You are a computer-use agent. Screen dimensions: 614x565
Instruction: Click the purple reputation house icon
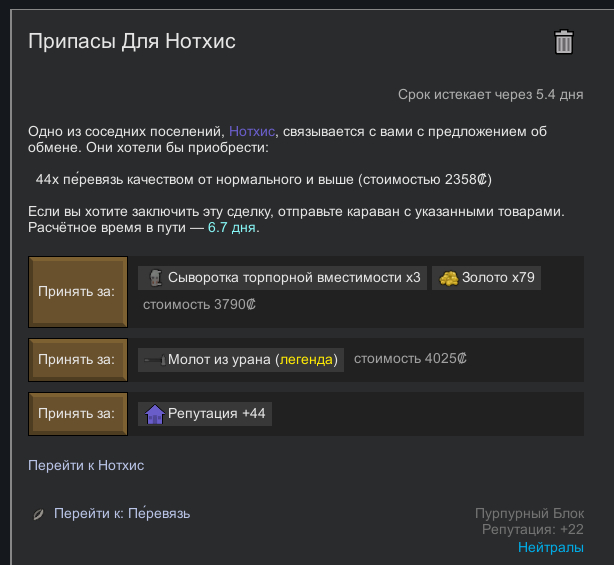coord(155,414)
